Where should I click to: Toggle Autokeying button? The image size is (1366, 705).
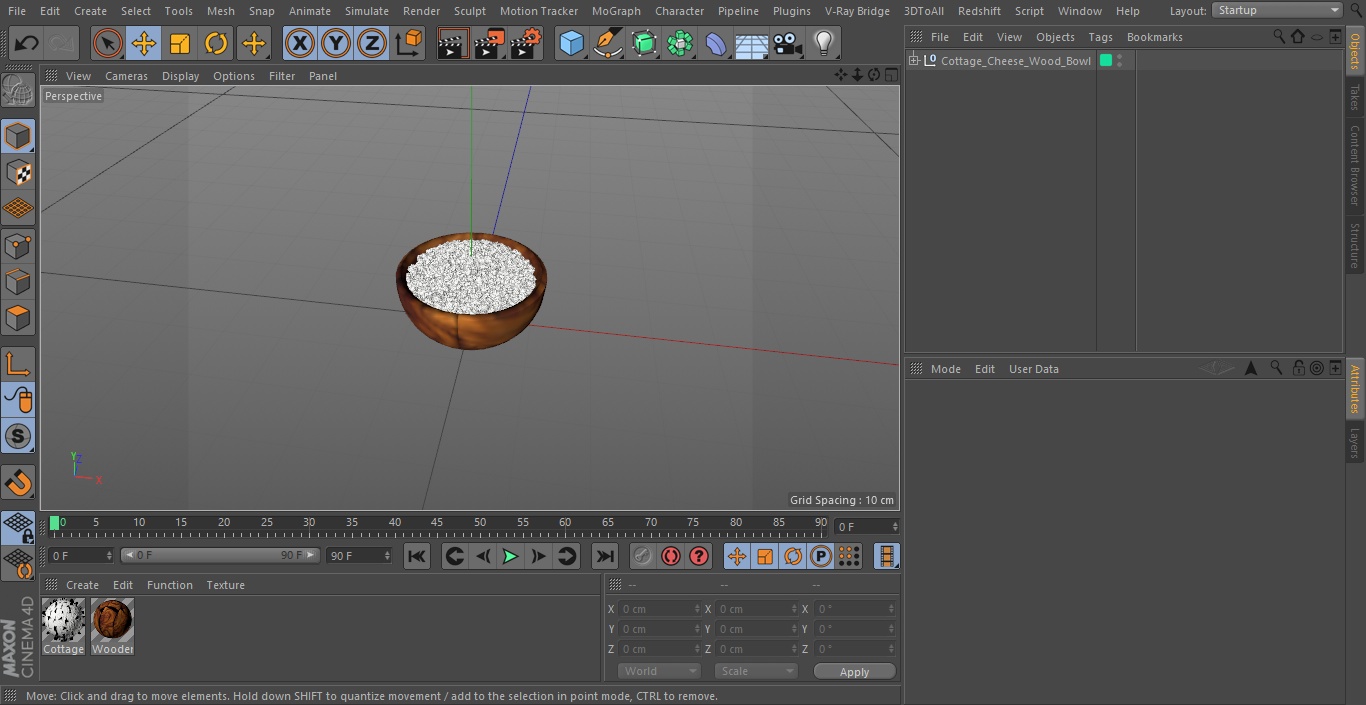(x=671, y=556)
